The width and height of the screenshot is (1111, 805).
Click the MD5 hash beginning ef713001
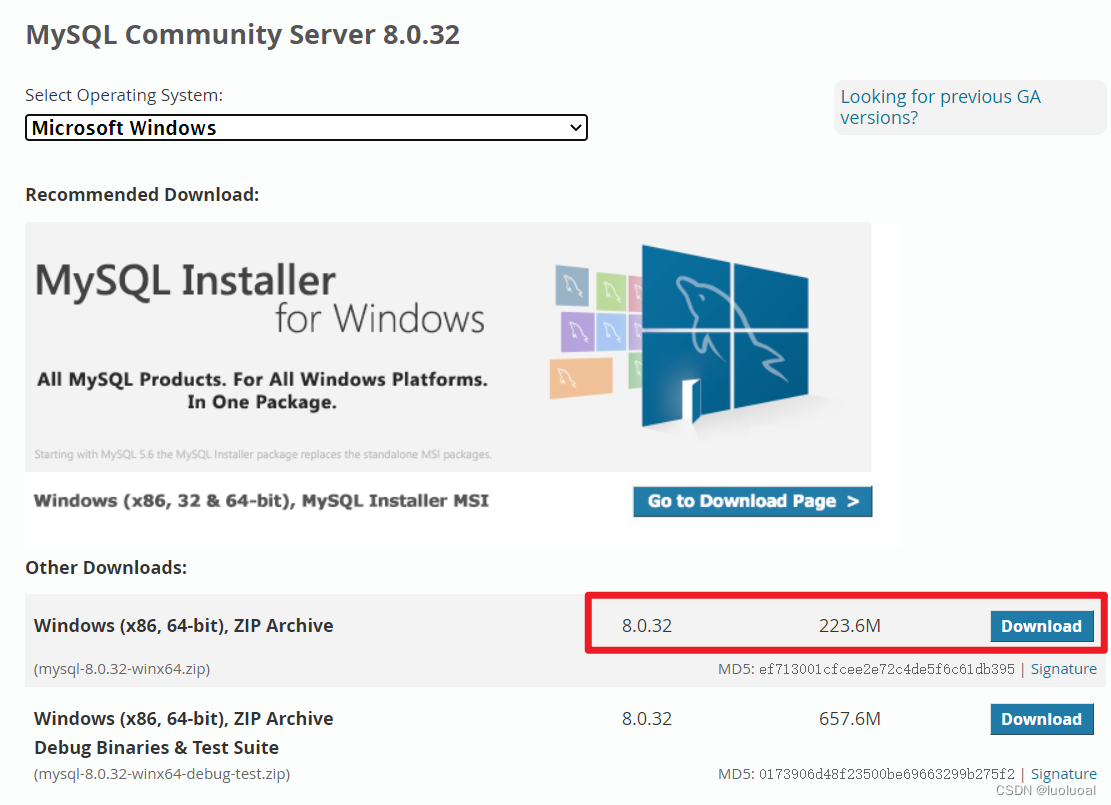(886, 669)
